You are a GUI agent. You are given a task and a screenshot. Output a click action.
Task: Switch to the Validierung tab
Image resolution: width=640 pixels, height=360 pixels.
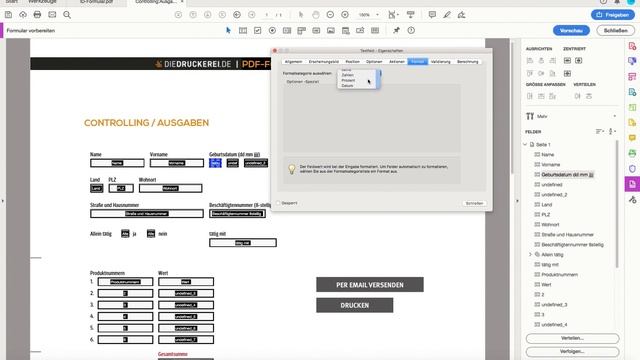tap(441, 62)
